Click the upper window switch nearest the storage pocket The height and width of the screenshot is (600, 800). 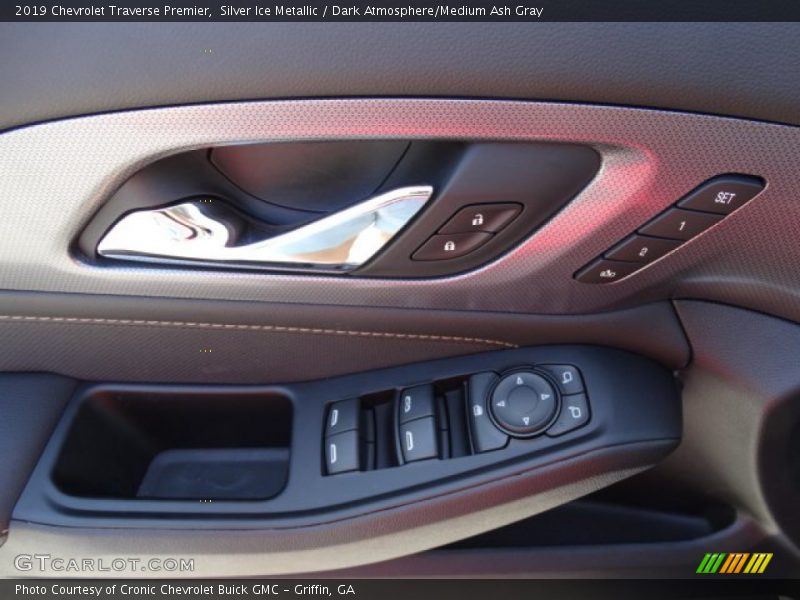pyautogui.click(x=342, y=416)
